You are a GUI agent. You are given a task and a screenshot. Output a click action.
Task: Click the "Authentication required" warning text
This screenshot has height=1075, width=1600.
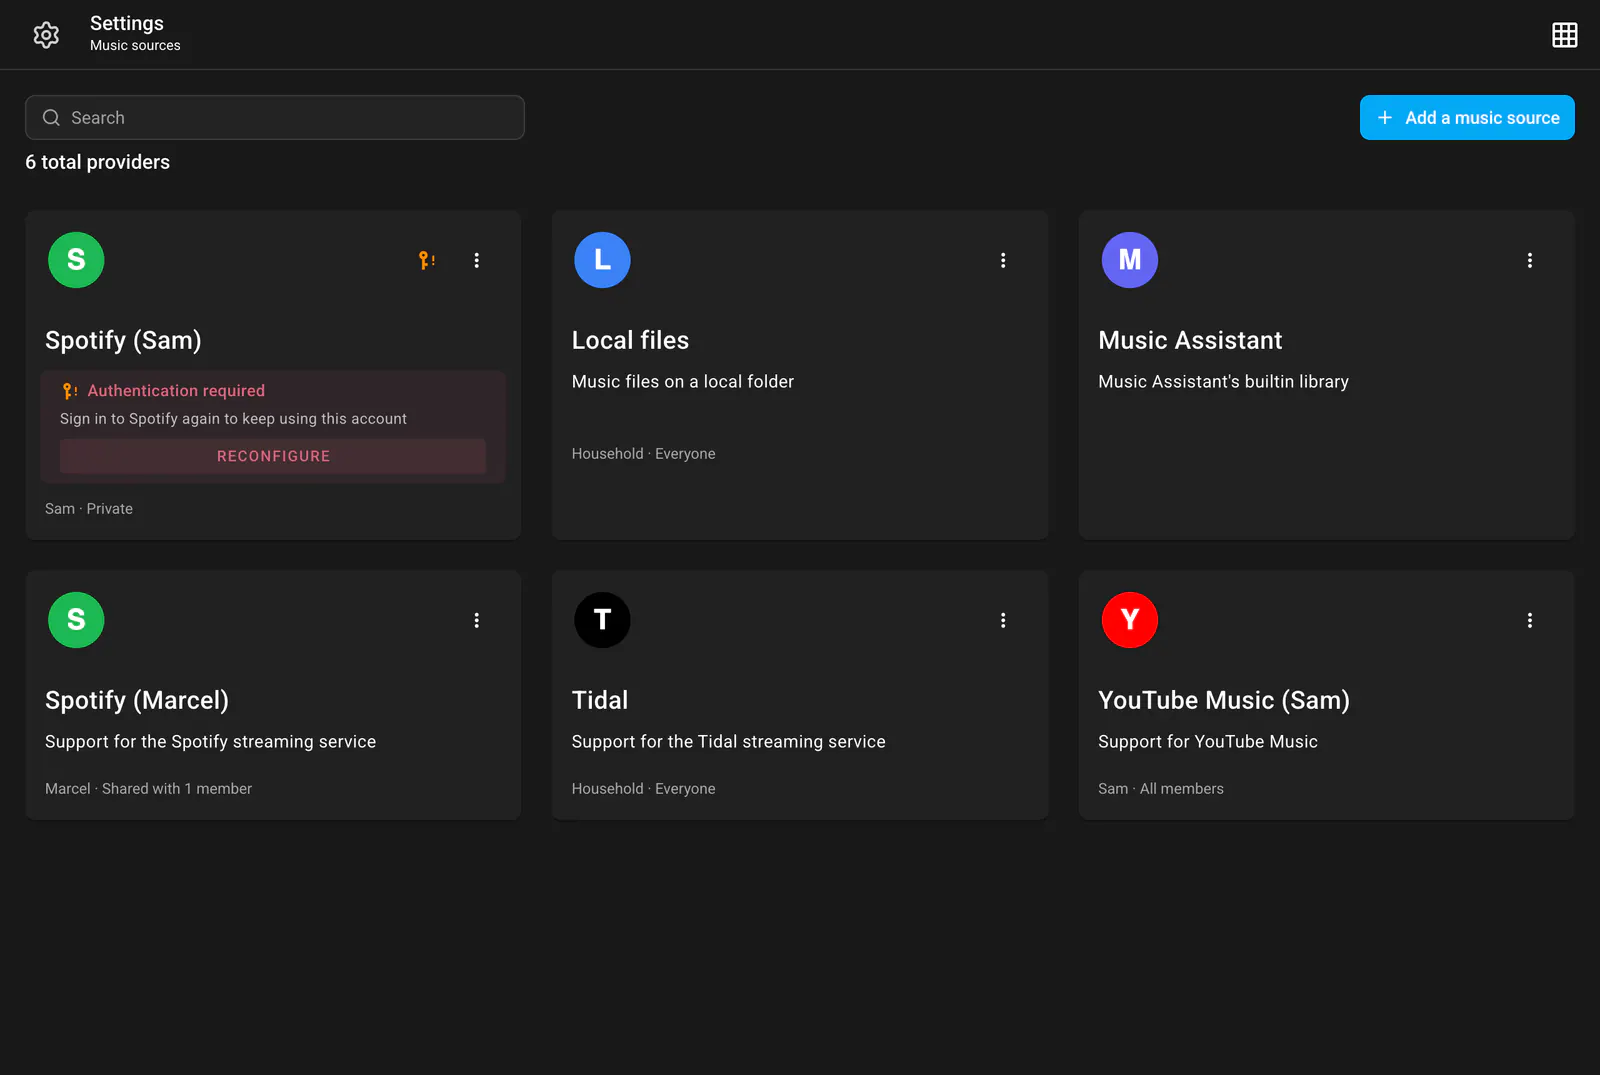(x=176, y=391)
